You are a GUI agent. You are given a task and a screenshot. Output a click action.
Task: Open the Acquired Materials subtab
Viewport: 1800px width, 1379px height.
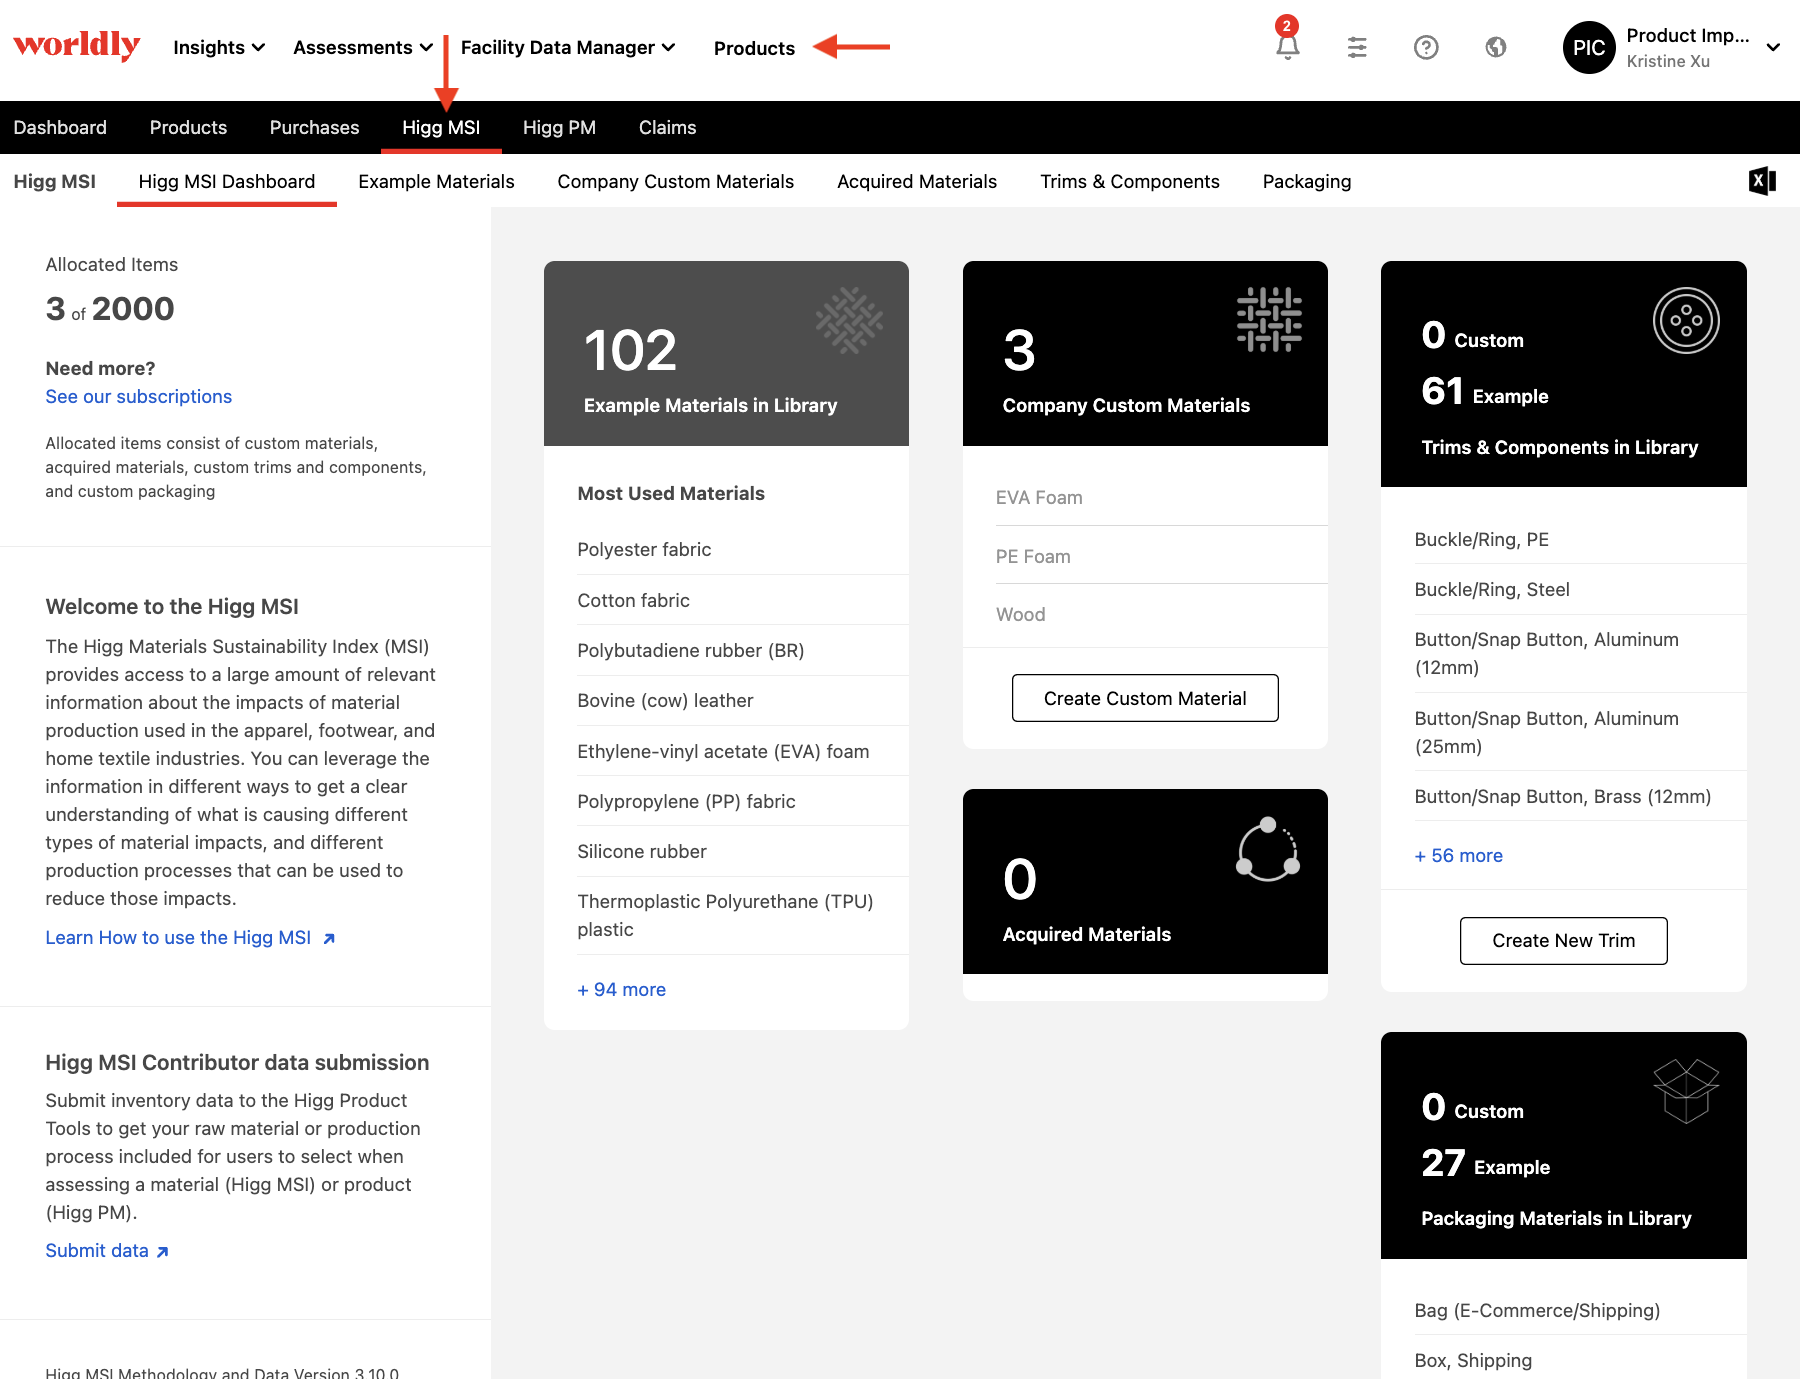point(917,181)
